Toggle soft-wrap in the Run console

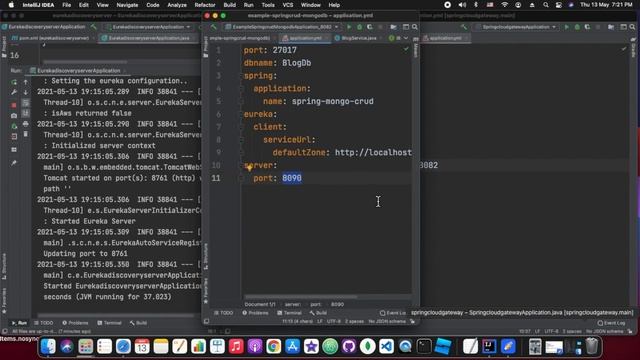coord(26,103)
